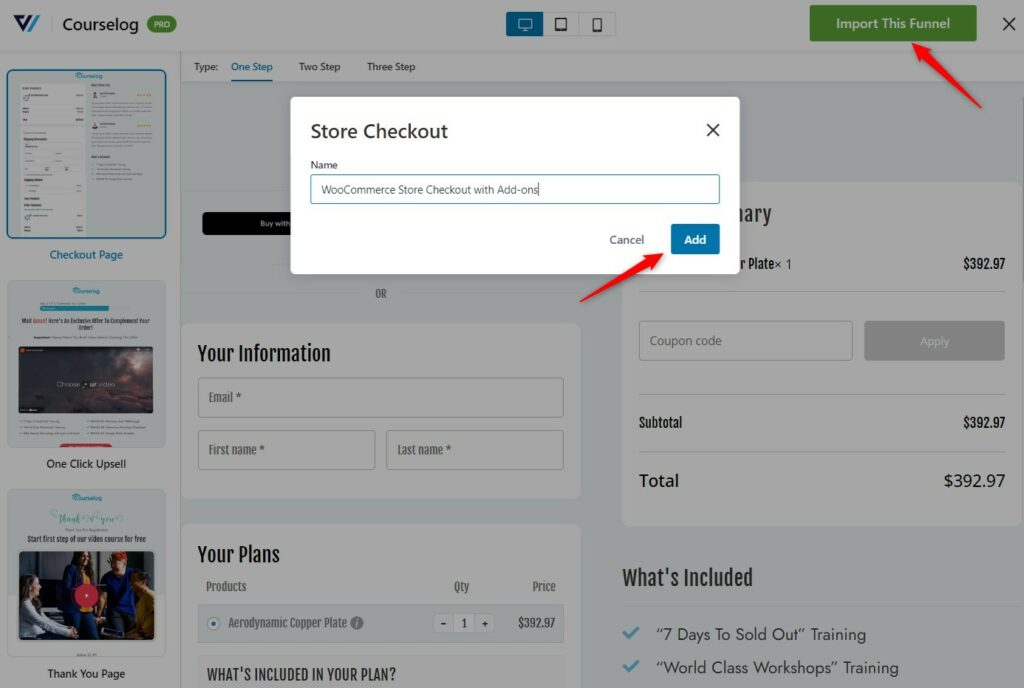
Task: Click the product price $392.97 in Your Plans
Action: (x=536, y=623)
